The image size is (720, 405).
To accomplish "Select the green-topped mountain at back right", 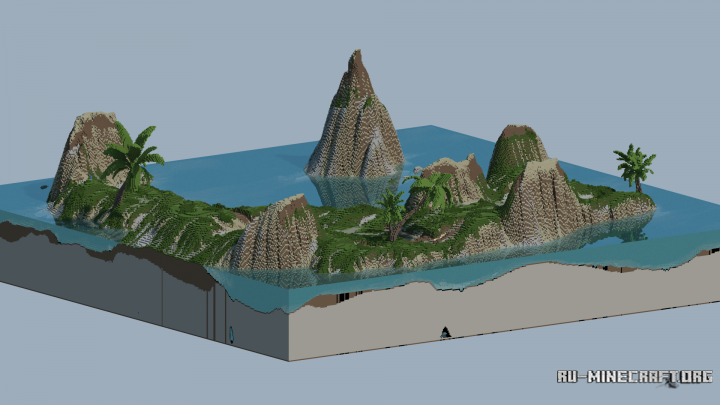I will pyautogui.click(x=516, y=150).
